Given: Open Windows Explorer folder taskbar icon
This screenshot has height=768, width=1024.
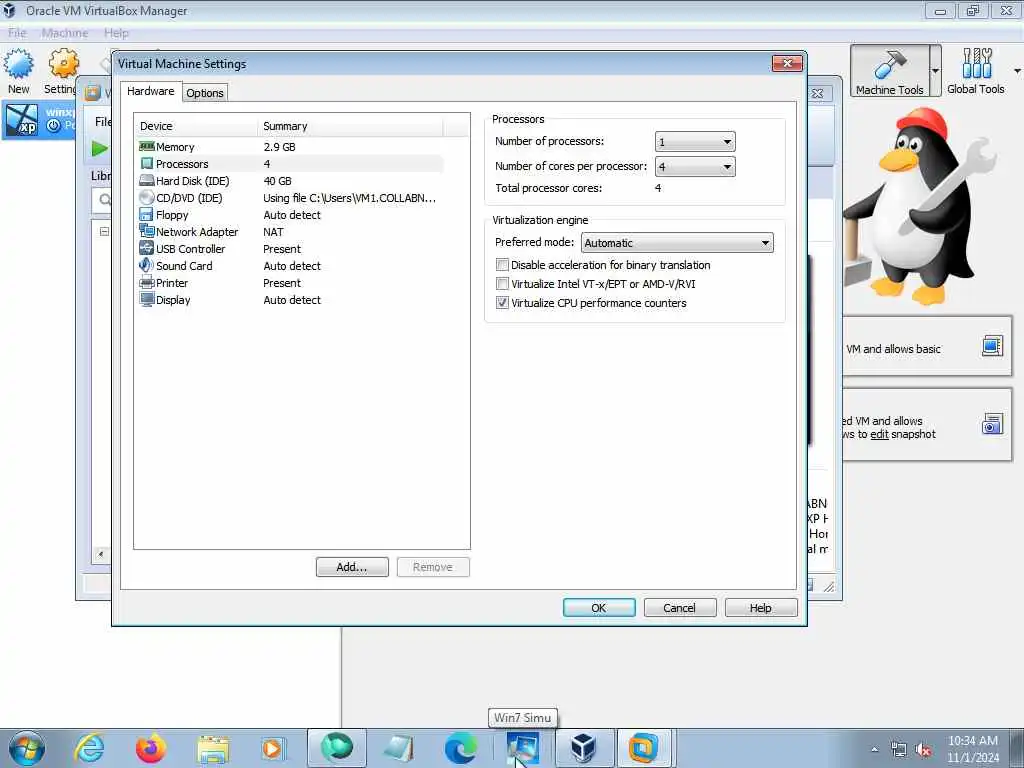Looking at the screenshot, I should 213,750.
